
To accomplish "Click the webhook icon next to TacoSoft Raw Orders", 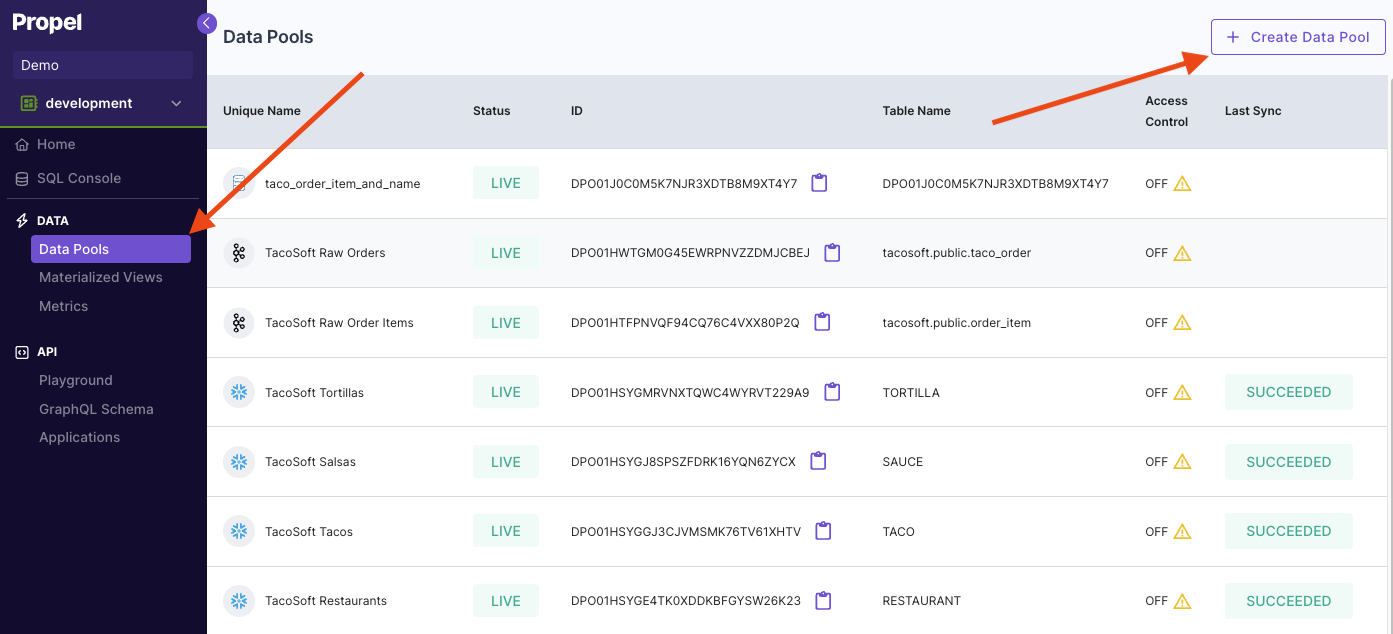I will tap(239, 252).
